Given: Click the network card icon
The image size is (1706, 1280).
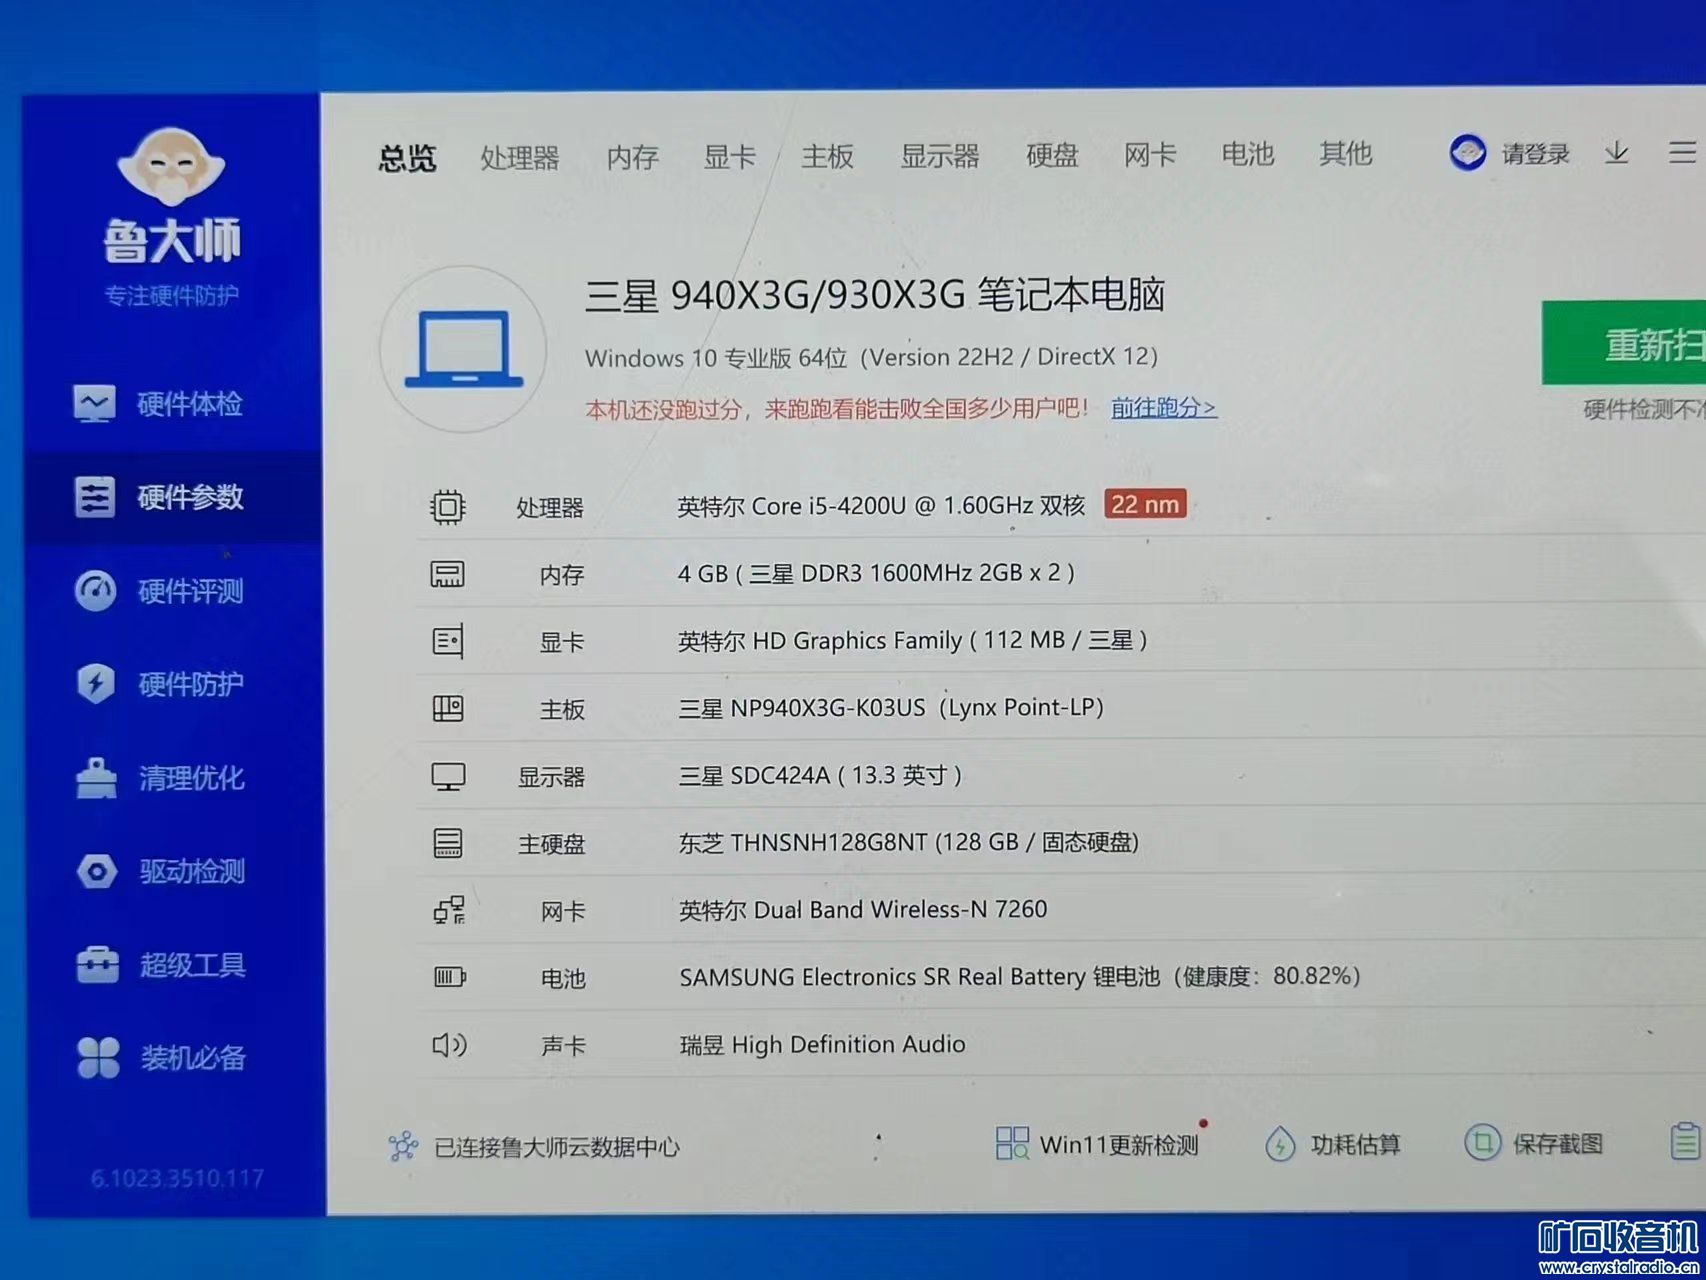Looking at the screenshot, I should pos(449,910).
